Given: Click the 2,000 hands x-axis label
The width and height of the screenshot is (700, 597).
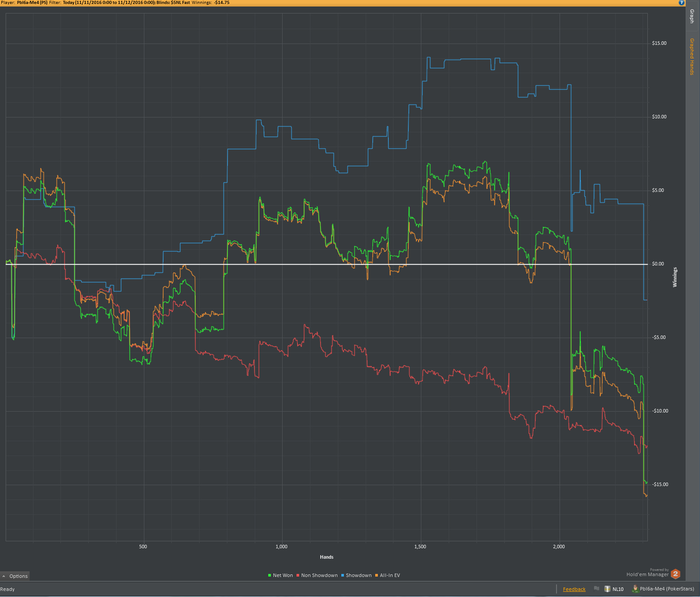Looking at the screenshot, I should click(x=559, y=547).
